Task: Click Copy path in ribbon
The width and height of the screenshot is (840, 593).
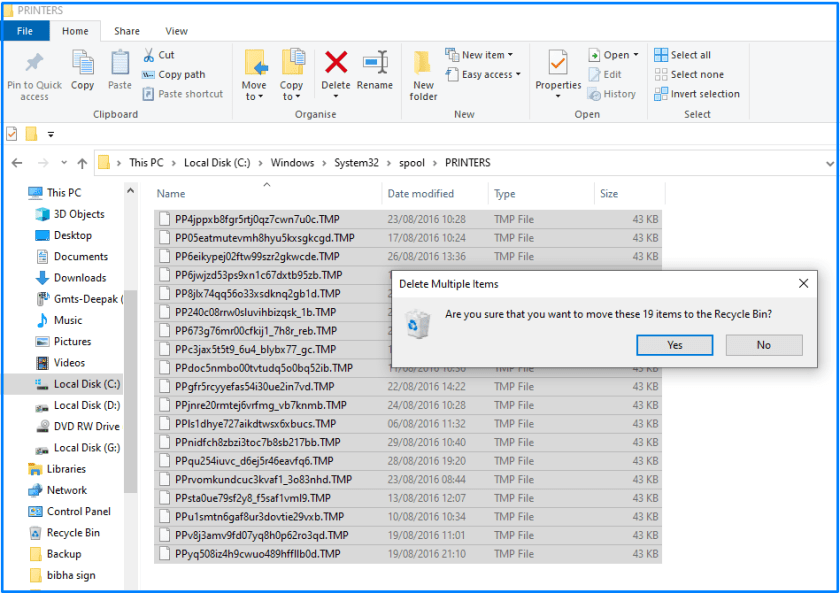Action: (174, 74)
